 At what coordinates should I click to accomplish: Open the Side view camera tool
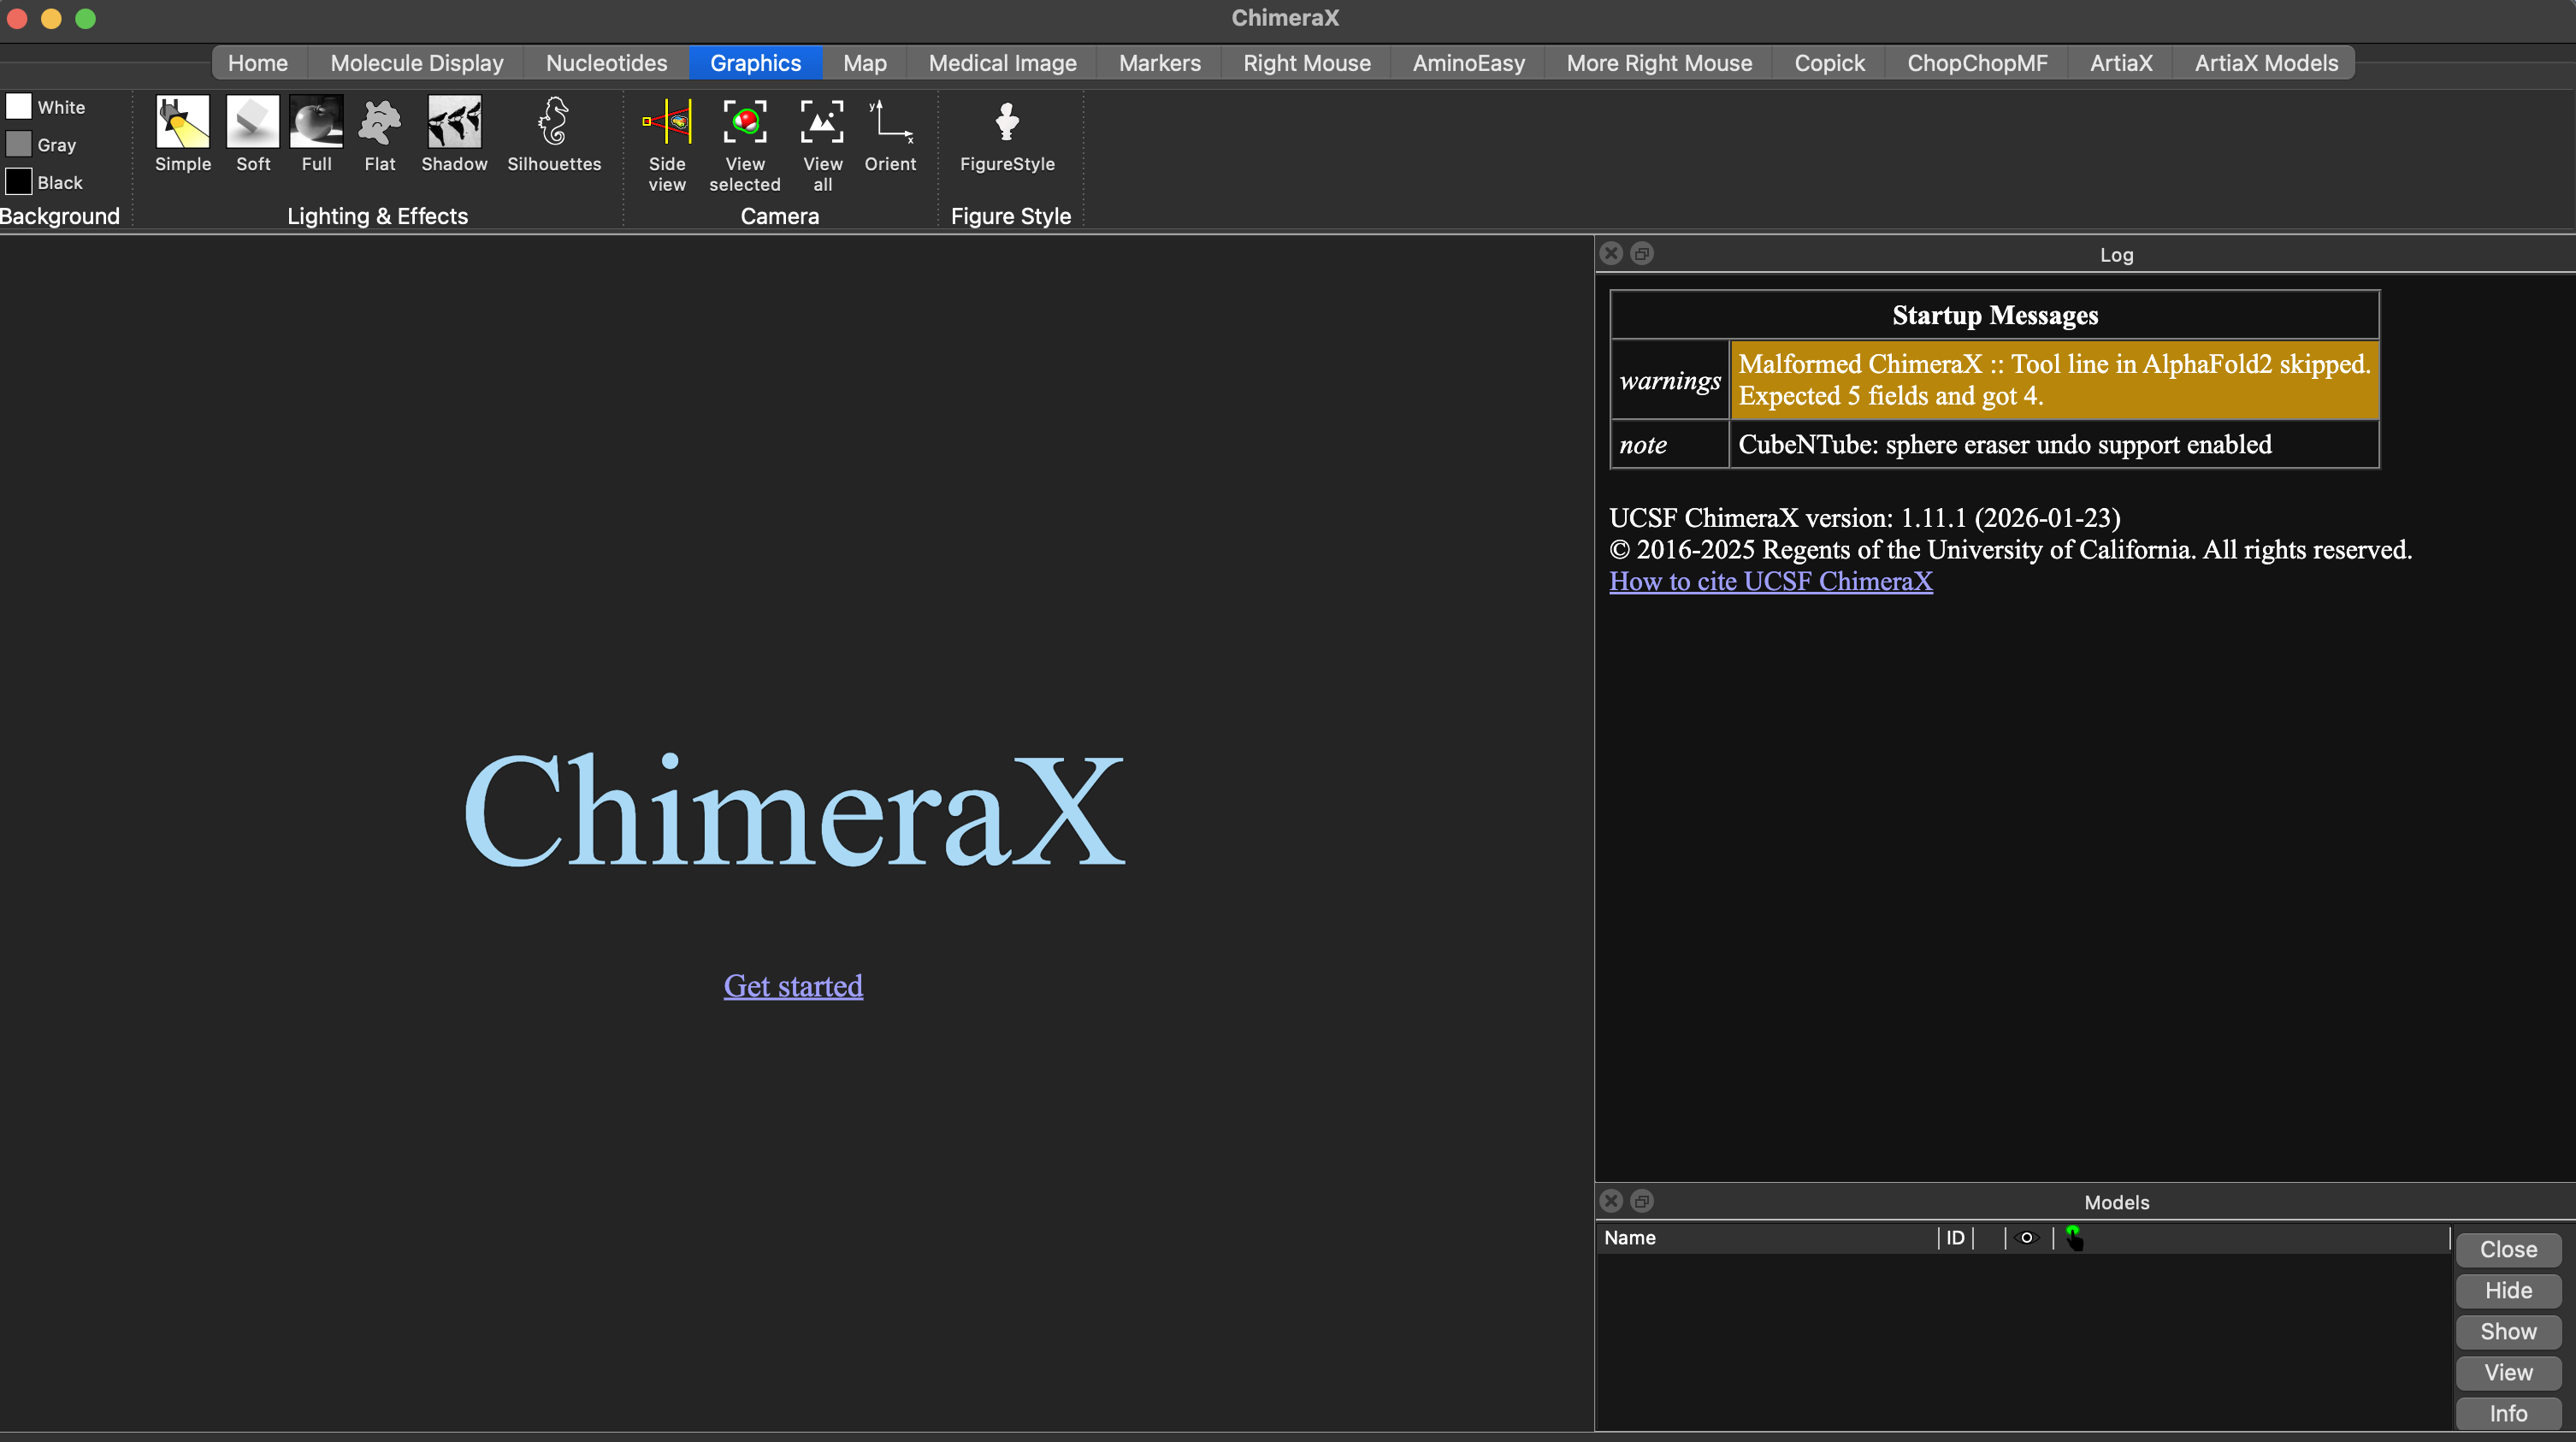pyautogui.click(x=667, y=145)
